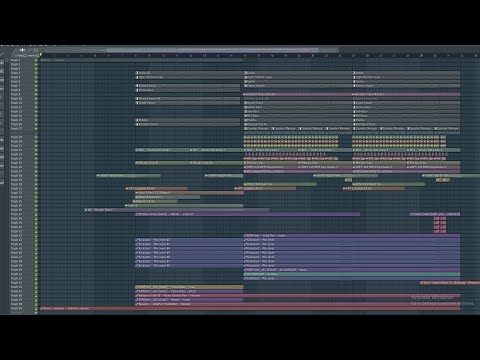Select long red automation clip on Track 59

pos(250,308)
